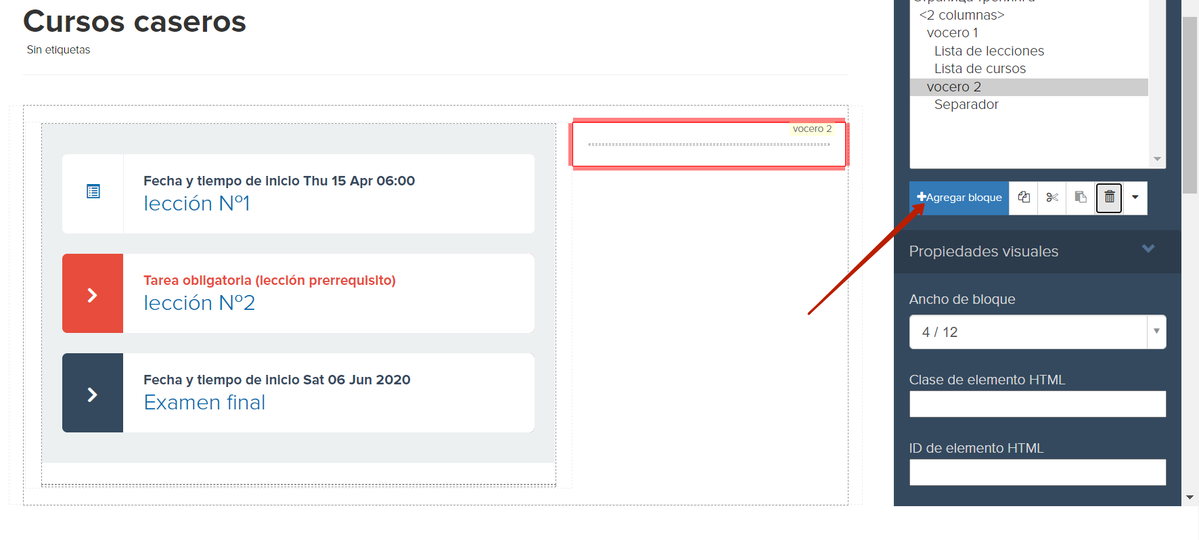Focus the ID de elemento HTML field
The image size is (1199, 540).
click(x=1038, y=472)
